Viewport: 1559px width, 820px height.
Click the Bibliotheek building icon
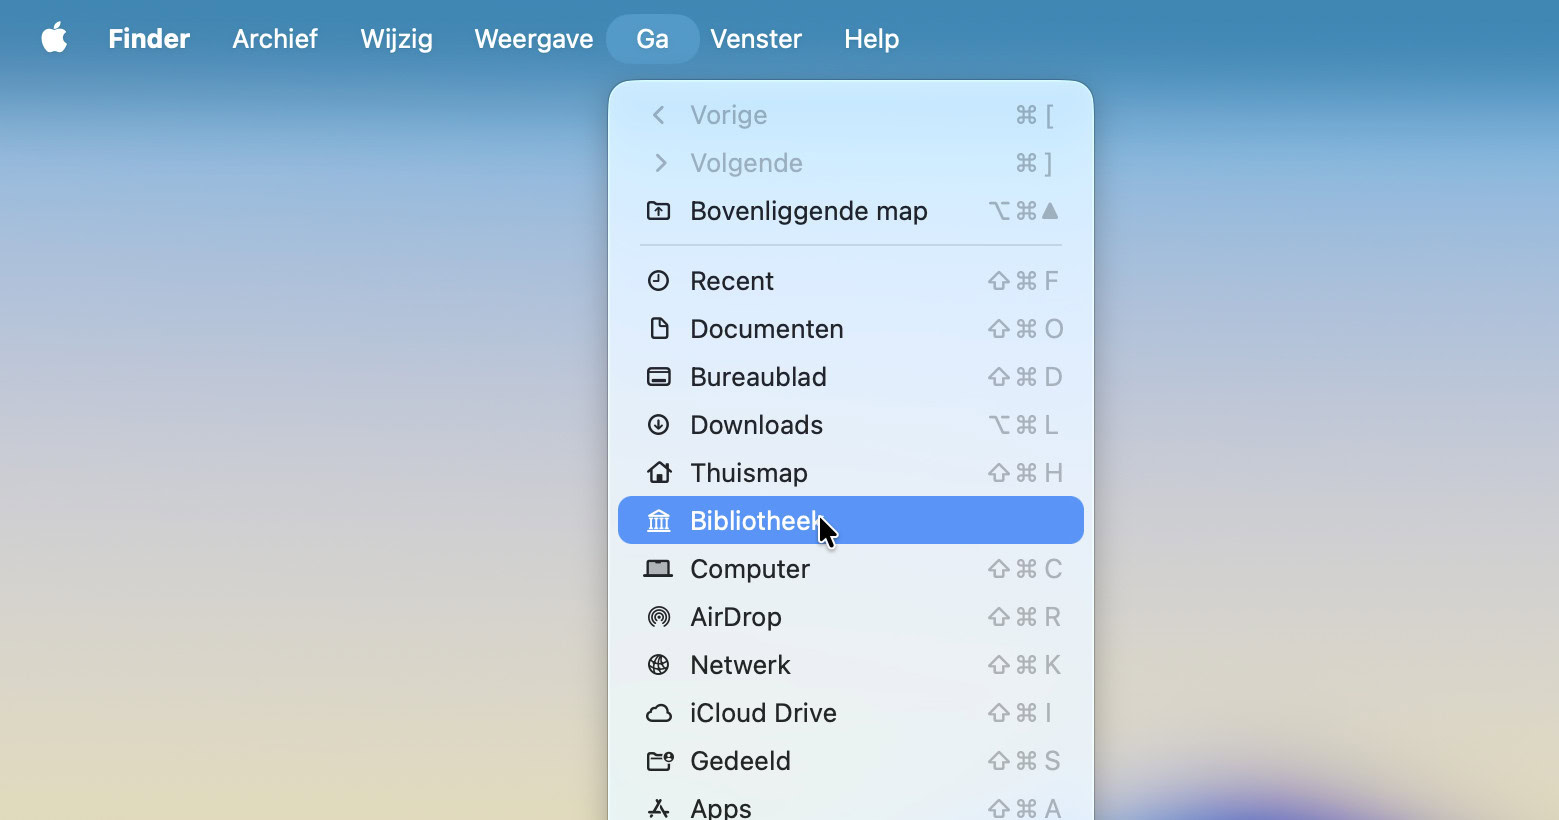pyautogui.click(x=658, y=521)
